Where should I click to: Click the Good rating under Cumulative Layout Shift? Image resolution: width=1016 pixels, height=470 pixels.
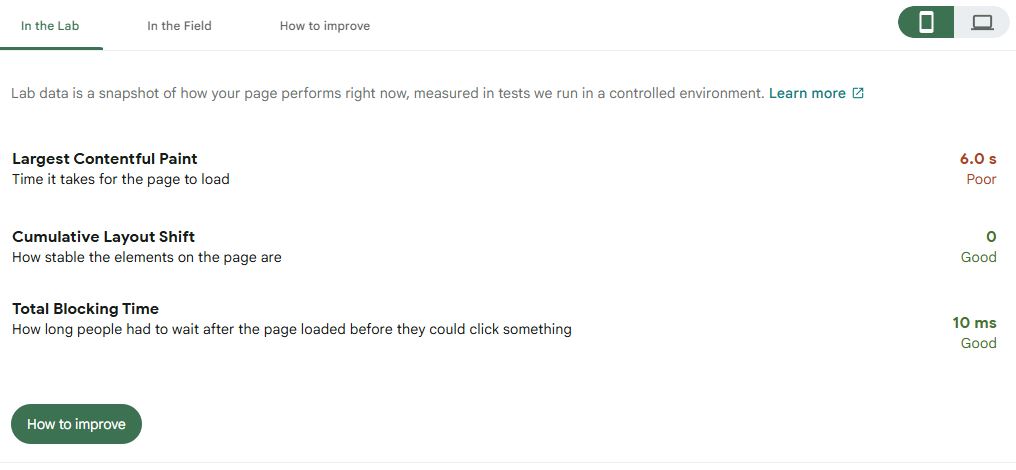pyautogui.click(x=978, y=257)
